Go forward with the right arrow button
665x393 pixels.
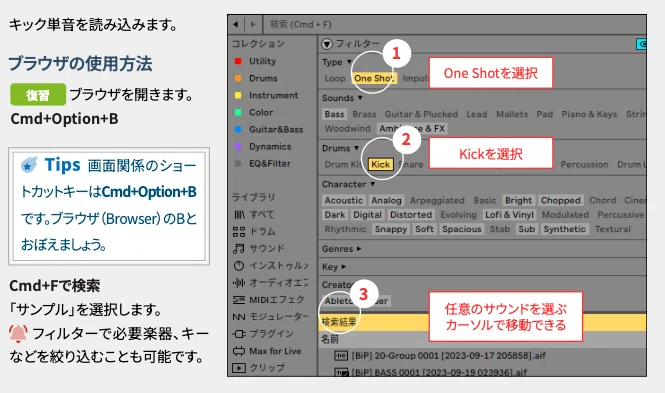click(253, 24)
